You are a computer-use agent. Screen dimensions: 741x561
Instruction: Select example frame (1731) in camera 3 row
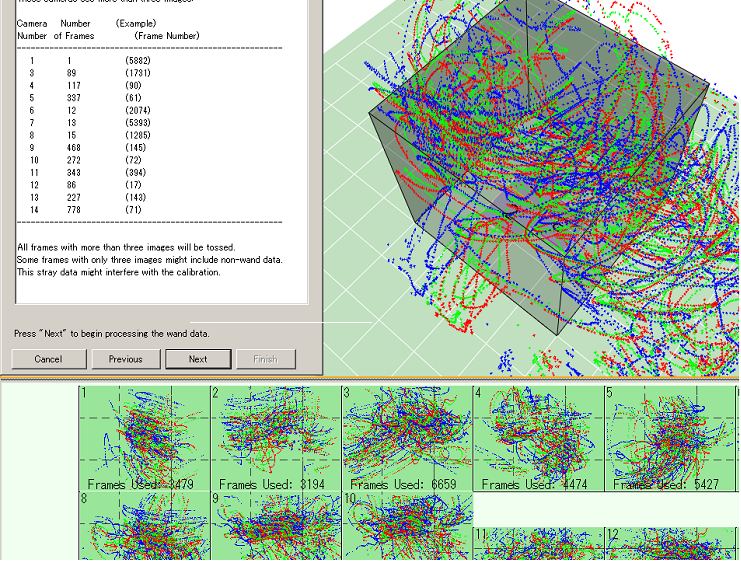click(x=138, y=73)
